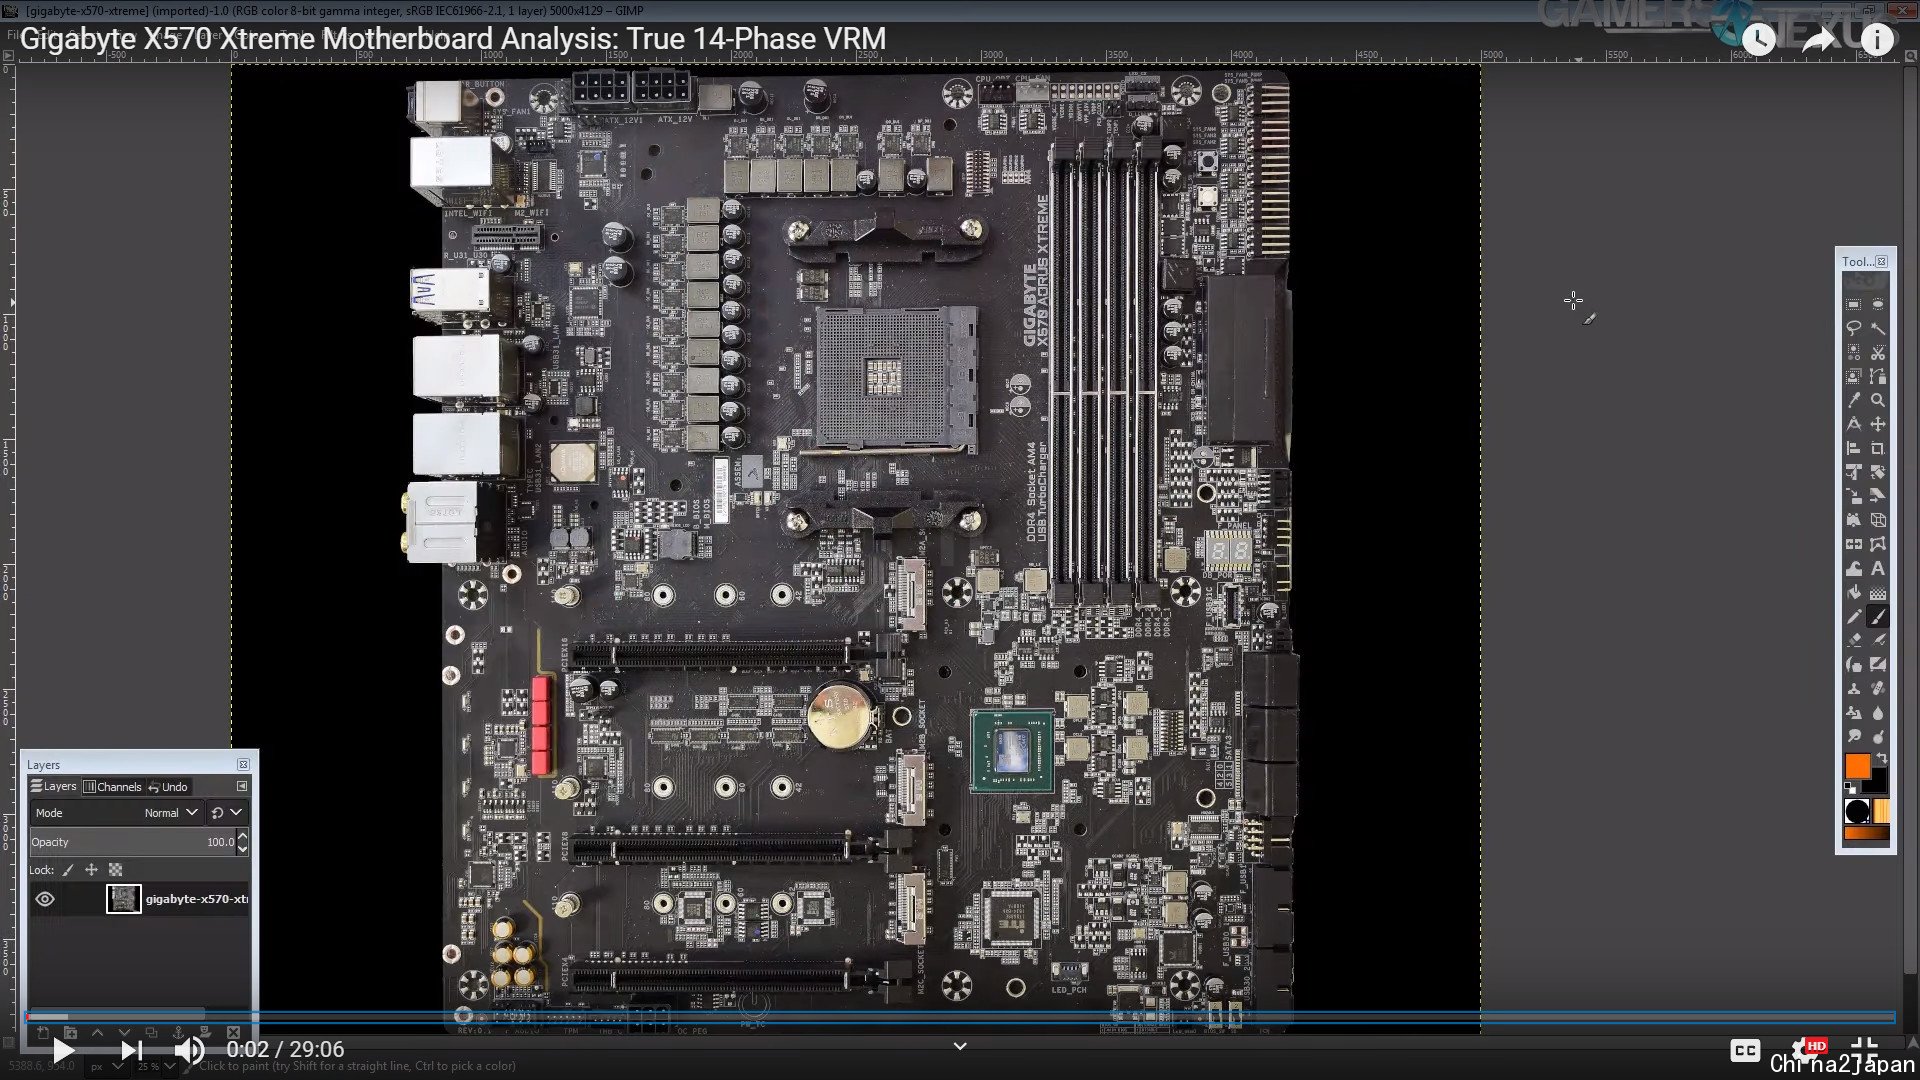Select the Fuzzy Select wand tool
Image resolution: width=1920 pixels, height=1080 pixels.
pos(1878,328)
